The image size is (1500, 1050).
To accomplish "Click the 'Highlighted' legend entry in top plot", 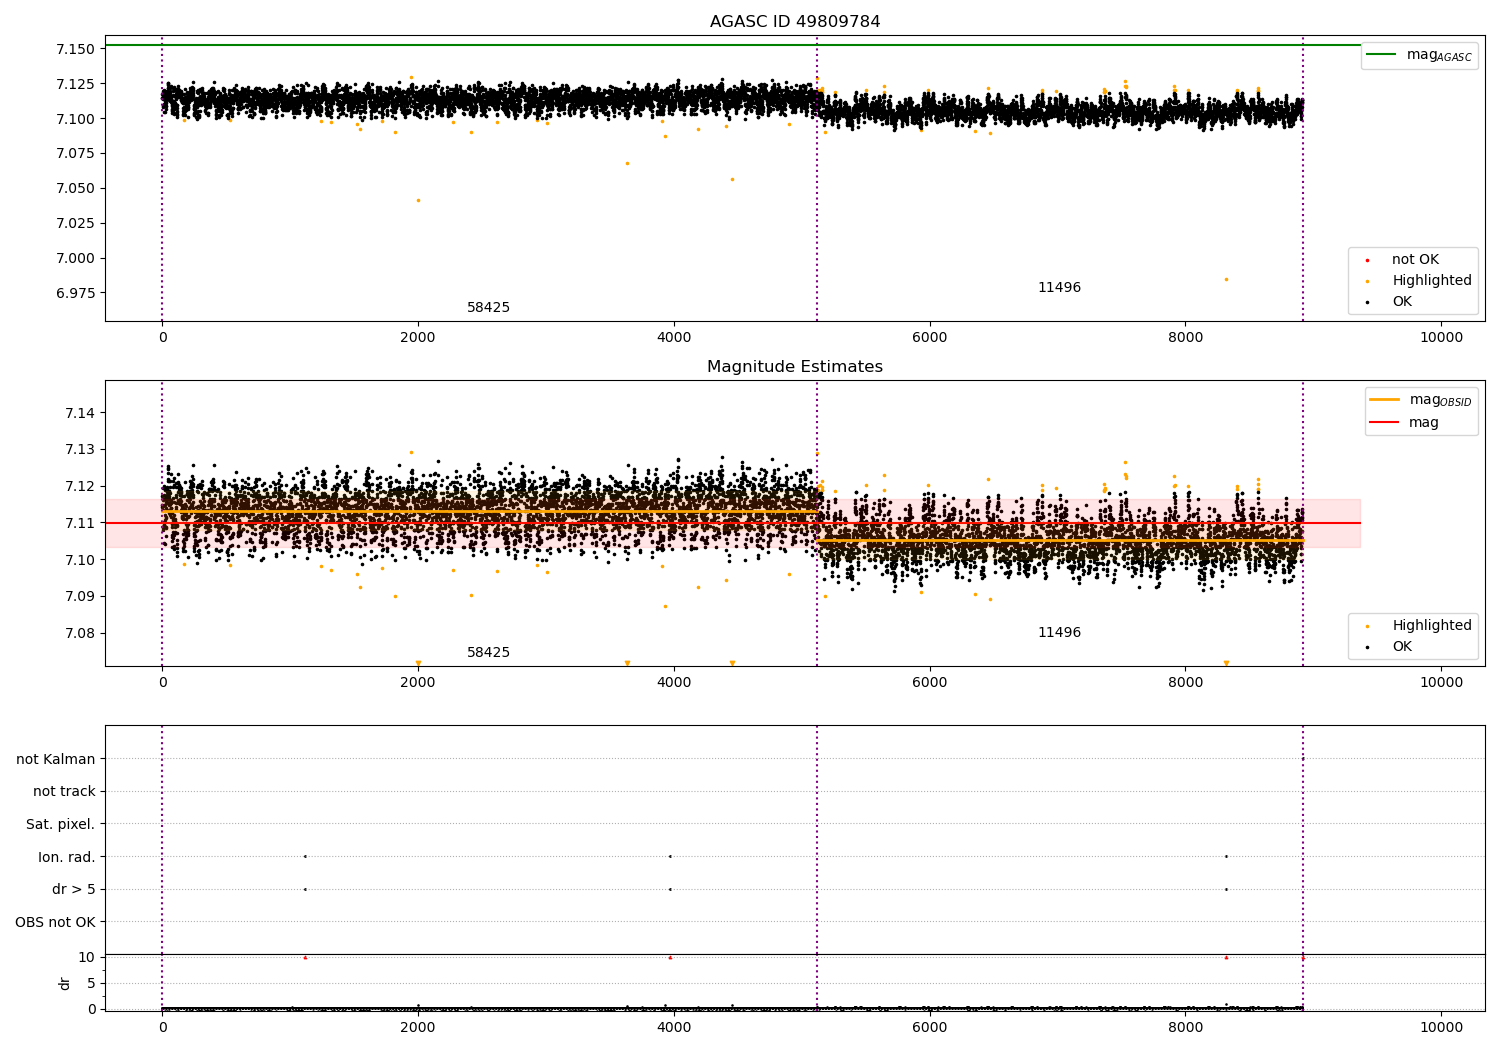I will [1431, 281].
